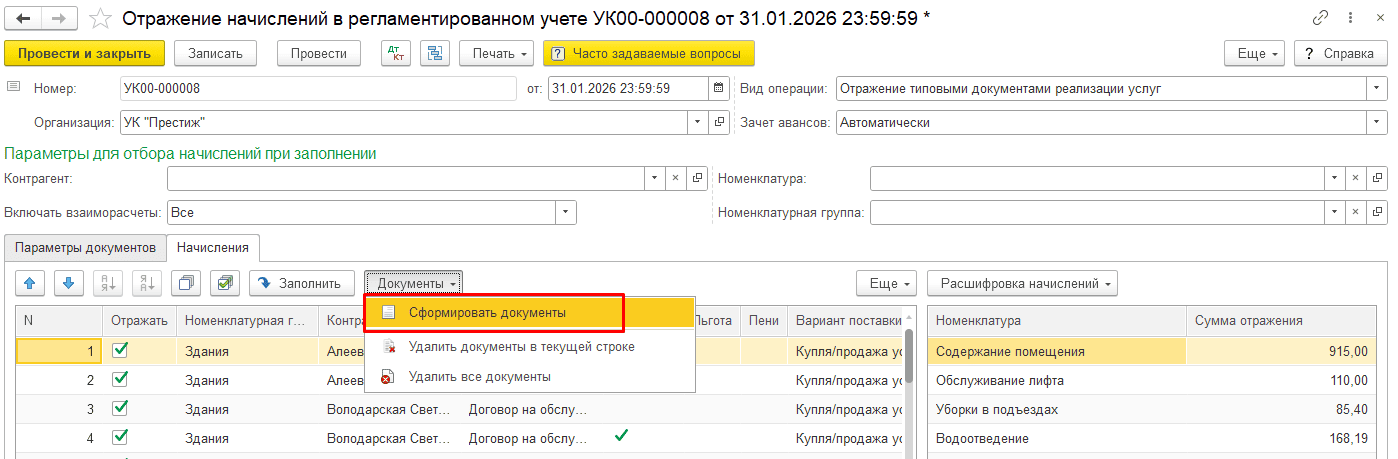This screenshot has width=1398, height=459.
Task: Expand the Вид операции dropdown
Action: [1377, 89]
